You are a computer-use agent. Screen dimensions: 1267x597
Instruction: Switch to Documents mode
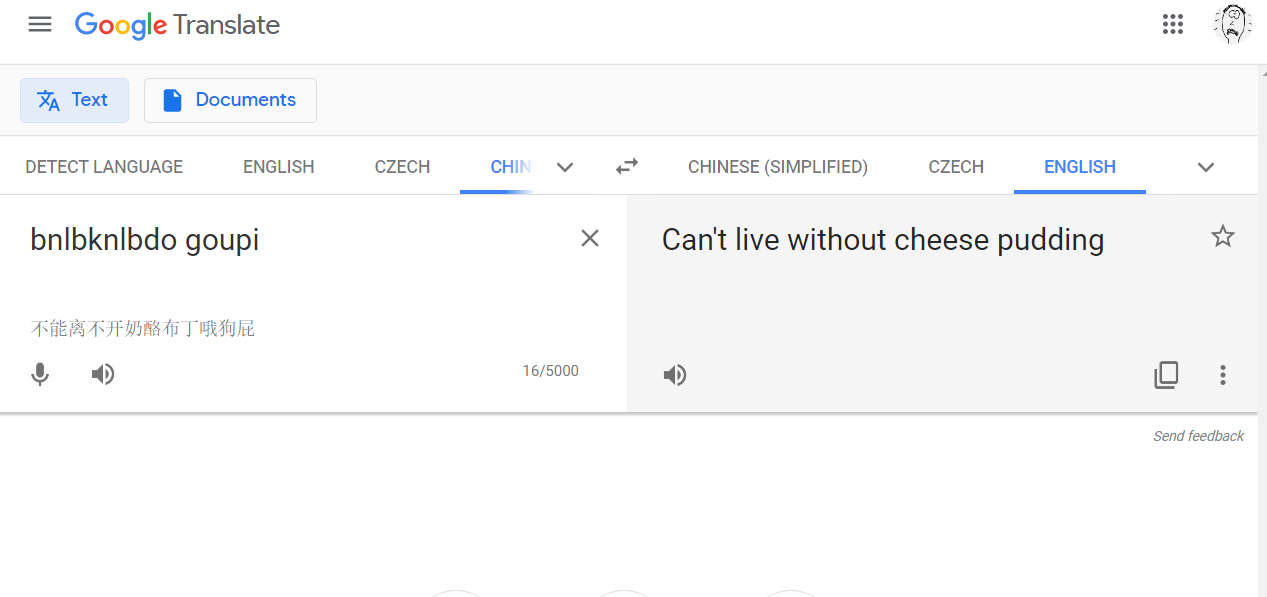230,100
